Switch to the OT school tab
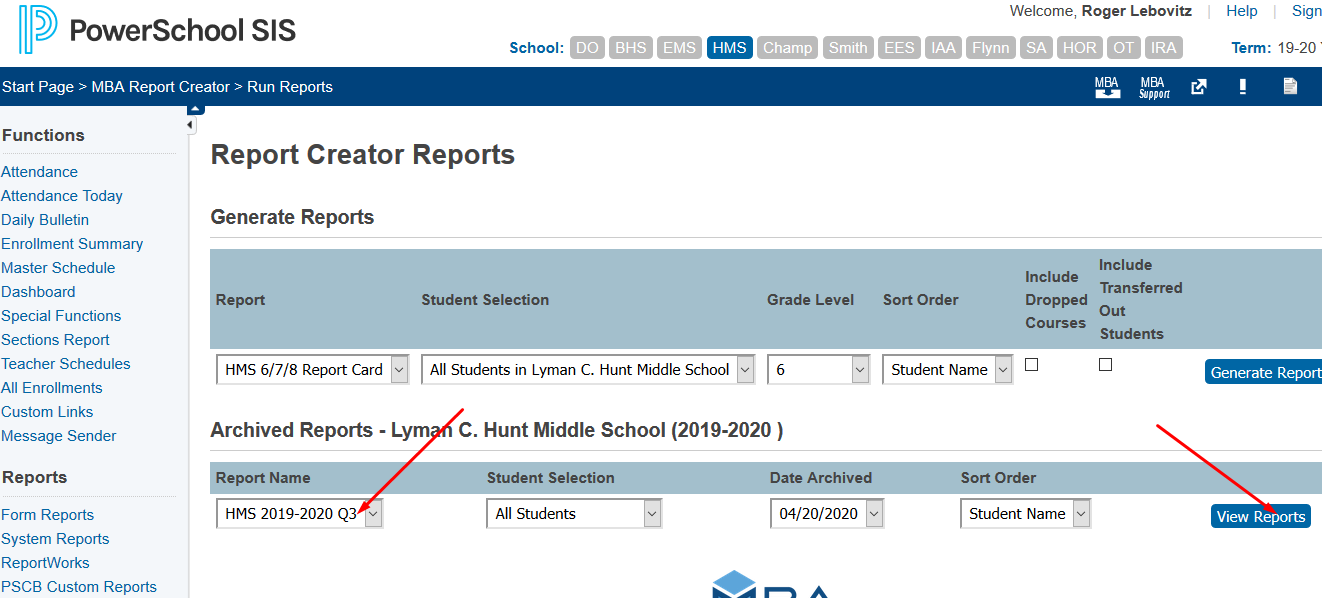The width and height of the screenshot is (1322, 598). (x=1124, y=47)
